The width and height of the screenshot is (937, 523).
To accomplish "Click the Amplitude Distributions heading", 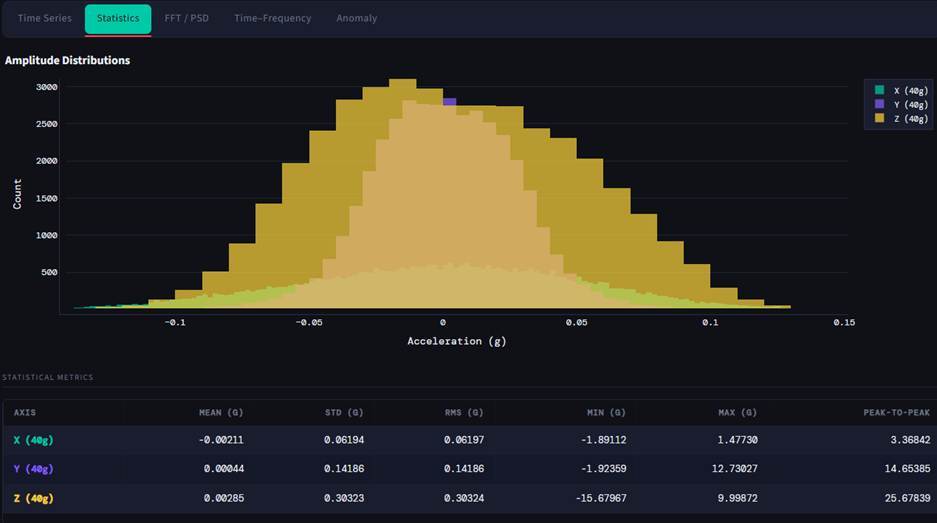I will coord(68,60).
